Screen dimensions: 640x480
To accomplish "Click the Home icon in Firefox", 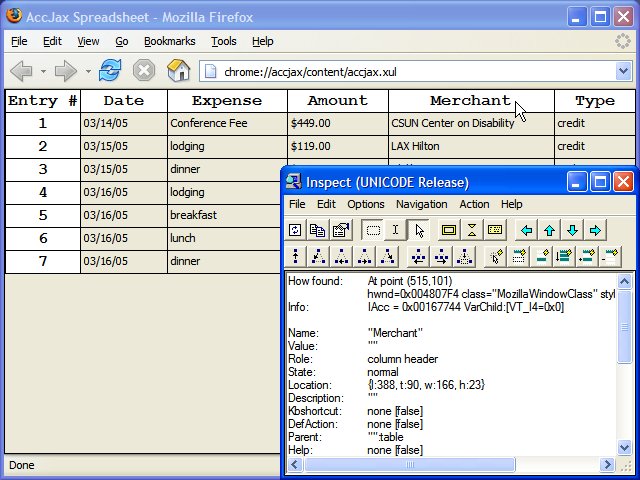I will pos(178,70).
